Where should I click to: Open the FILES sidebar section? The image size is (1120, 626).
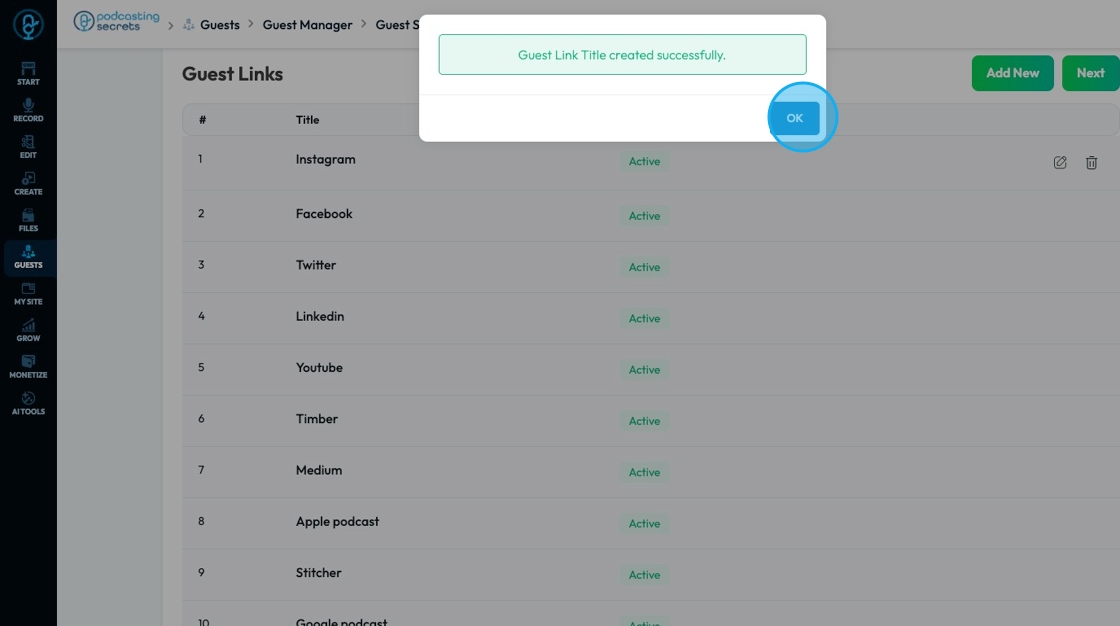pos(28,220)
